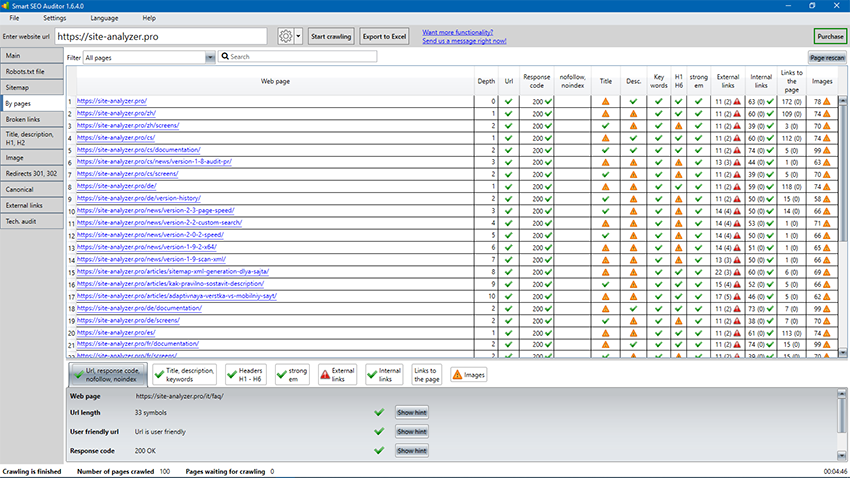
Task: Open the Help menu
Action: coord(149,18)
